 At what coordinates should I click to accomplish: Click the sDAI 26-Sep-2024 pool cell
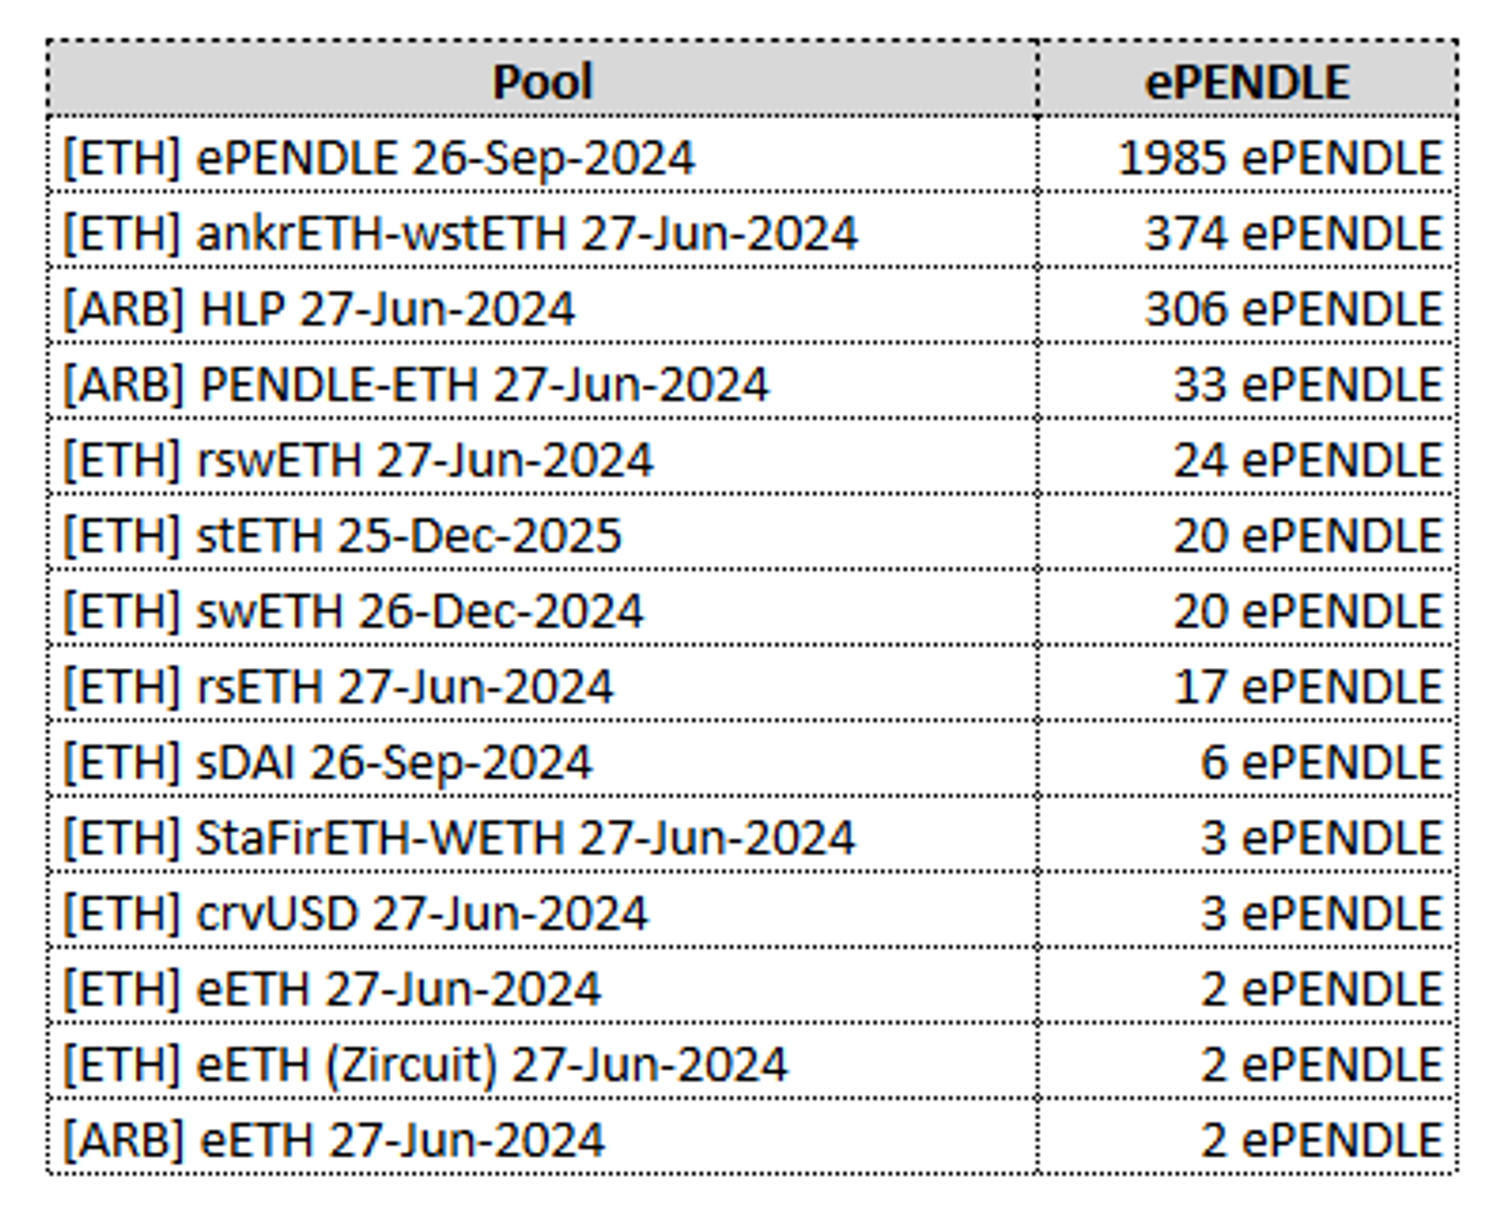[328, 763]
